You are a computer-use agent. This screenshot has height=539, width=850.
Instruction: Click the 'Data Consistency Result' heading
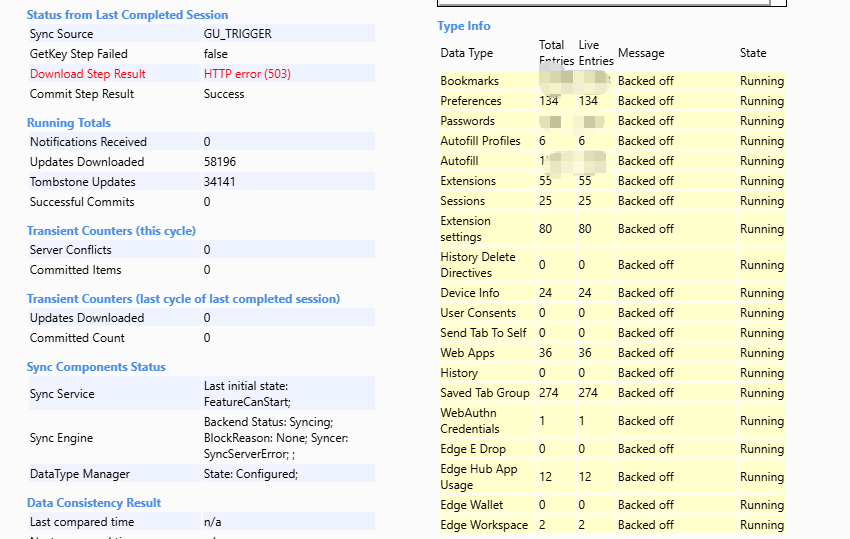click(94, 503)
